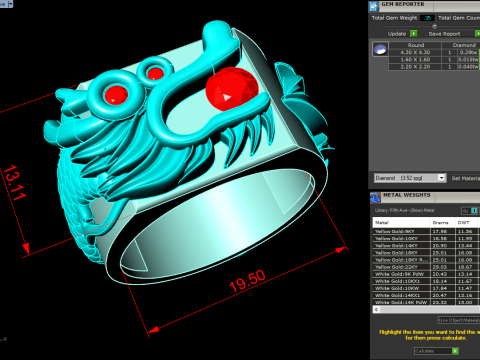This screenshot has height=360, width=480.
Task: Select the White Gold 10KW row
Action: [x=425, y=288]
